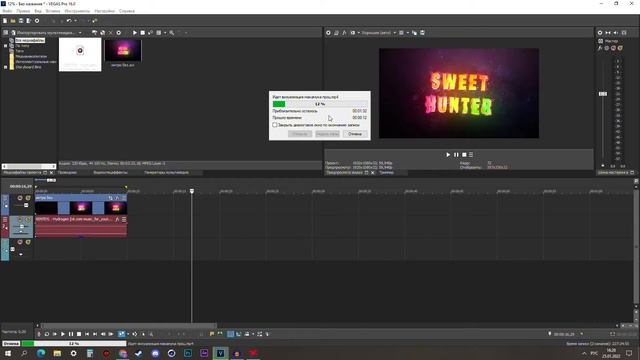This screenshot has width=640, height=360.
Task: Open the Инструменты menu
Action: [77, 11]
